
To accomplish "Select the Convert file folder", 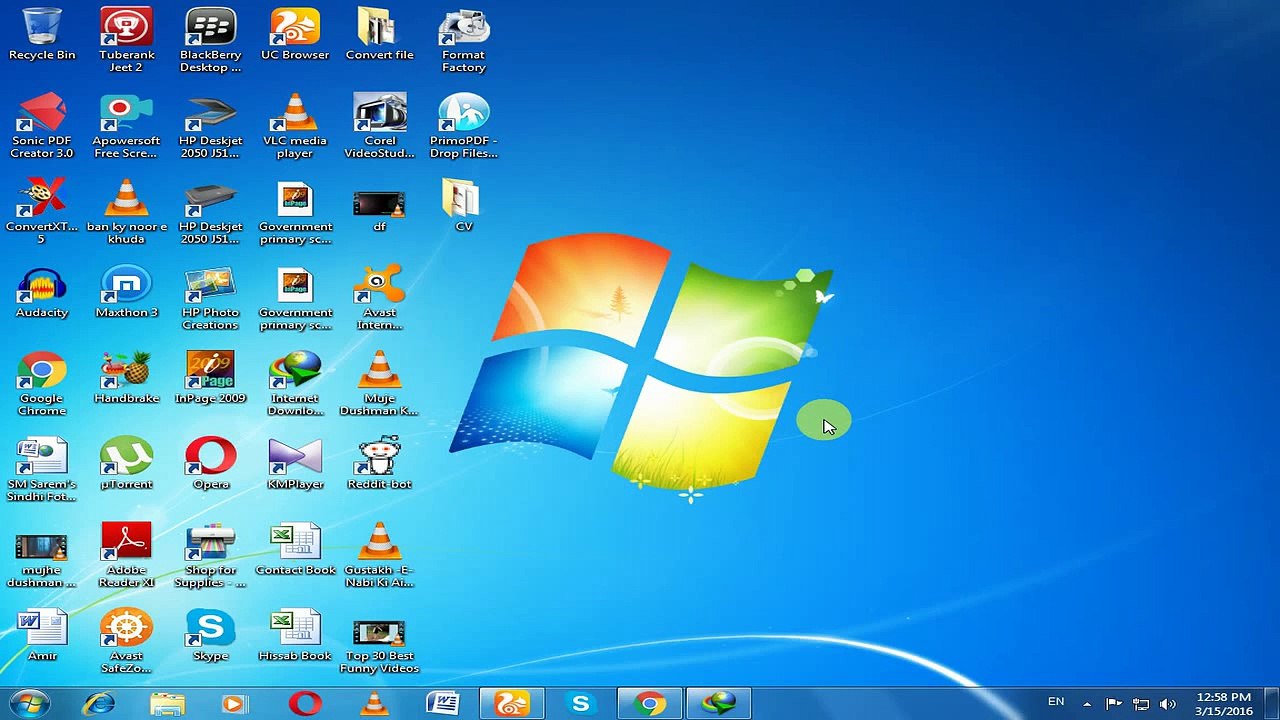I will [x=379, y=35].
